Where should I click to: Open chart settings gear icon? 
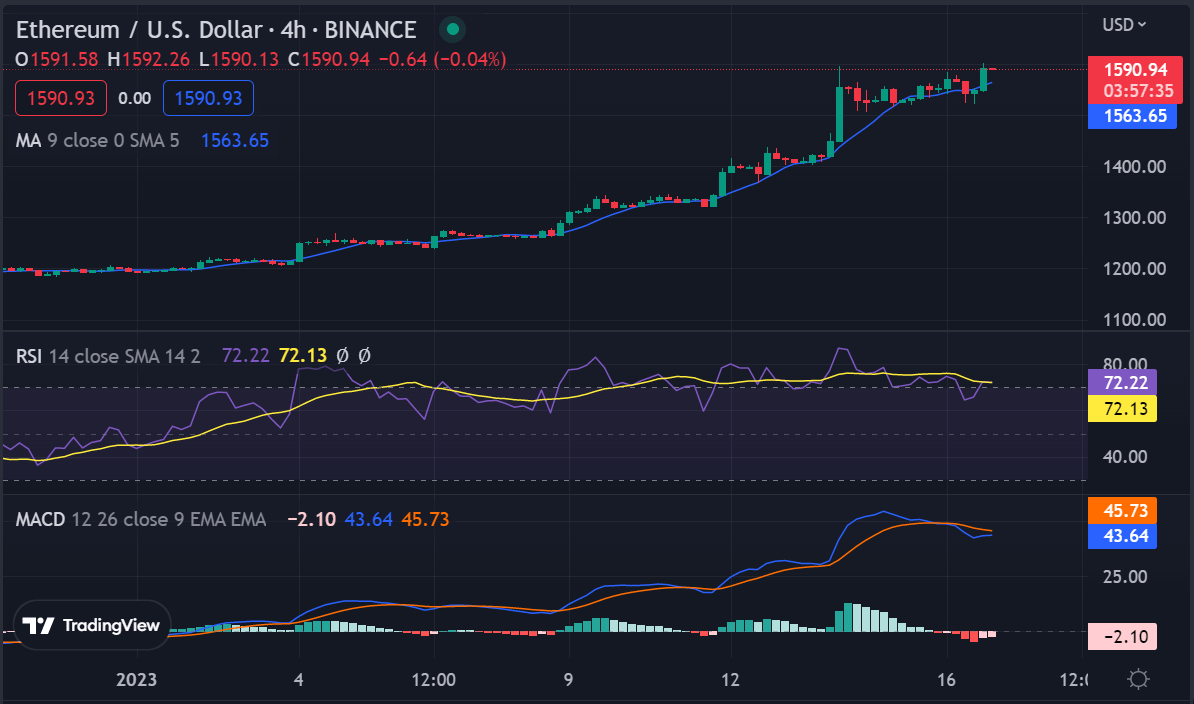[x=1138, y=679]
